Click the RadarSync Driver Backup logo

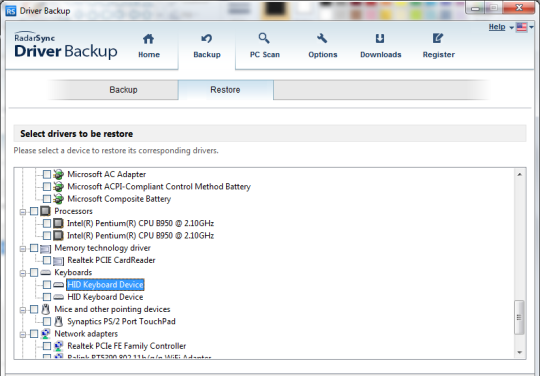66,45
